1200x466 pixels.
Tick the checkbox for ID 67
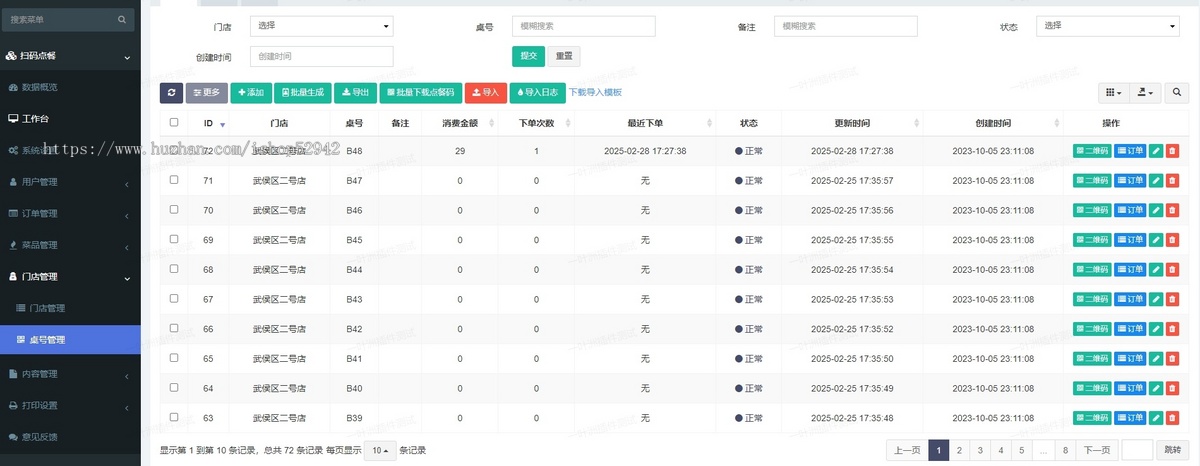pyautogui.click(x=174, y=298)
